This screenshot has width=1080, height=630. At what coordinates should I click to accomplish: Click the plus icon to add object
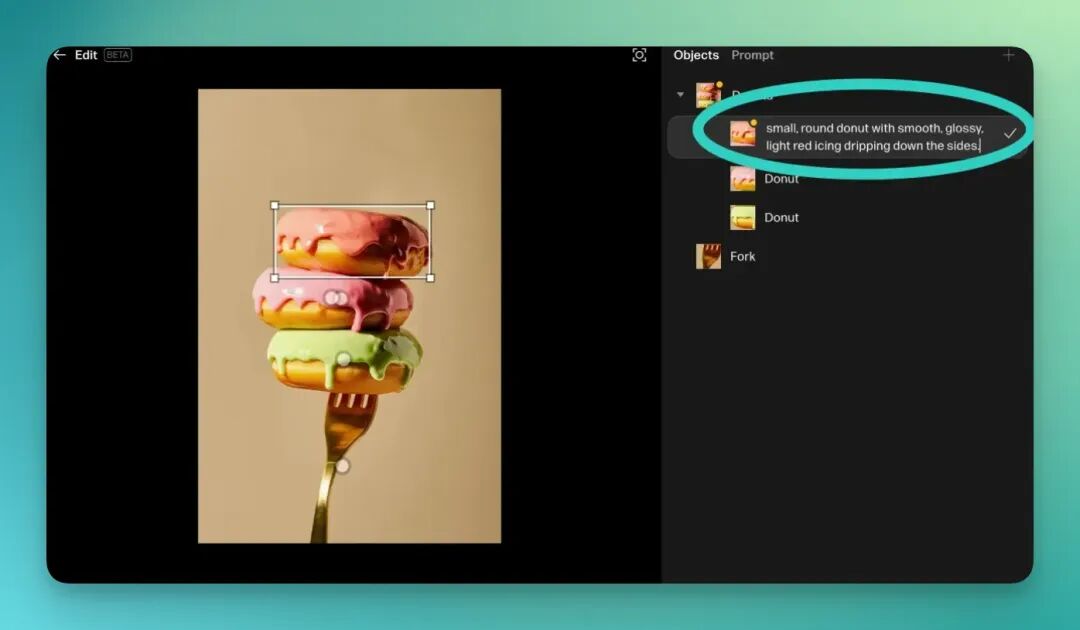coord(1008,55)
